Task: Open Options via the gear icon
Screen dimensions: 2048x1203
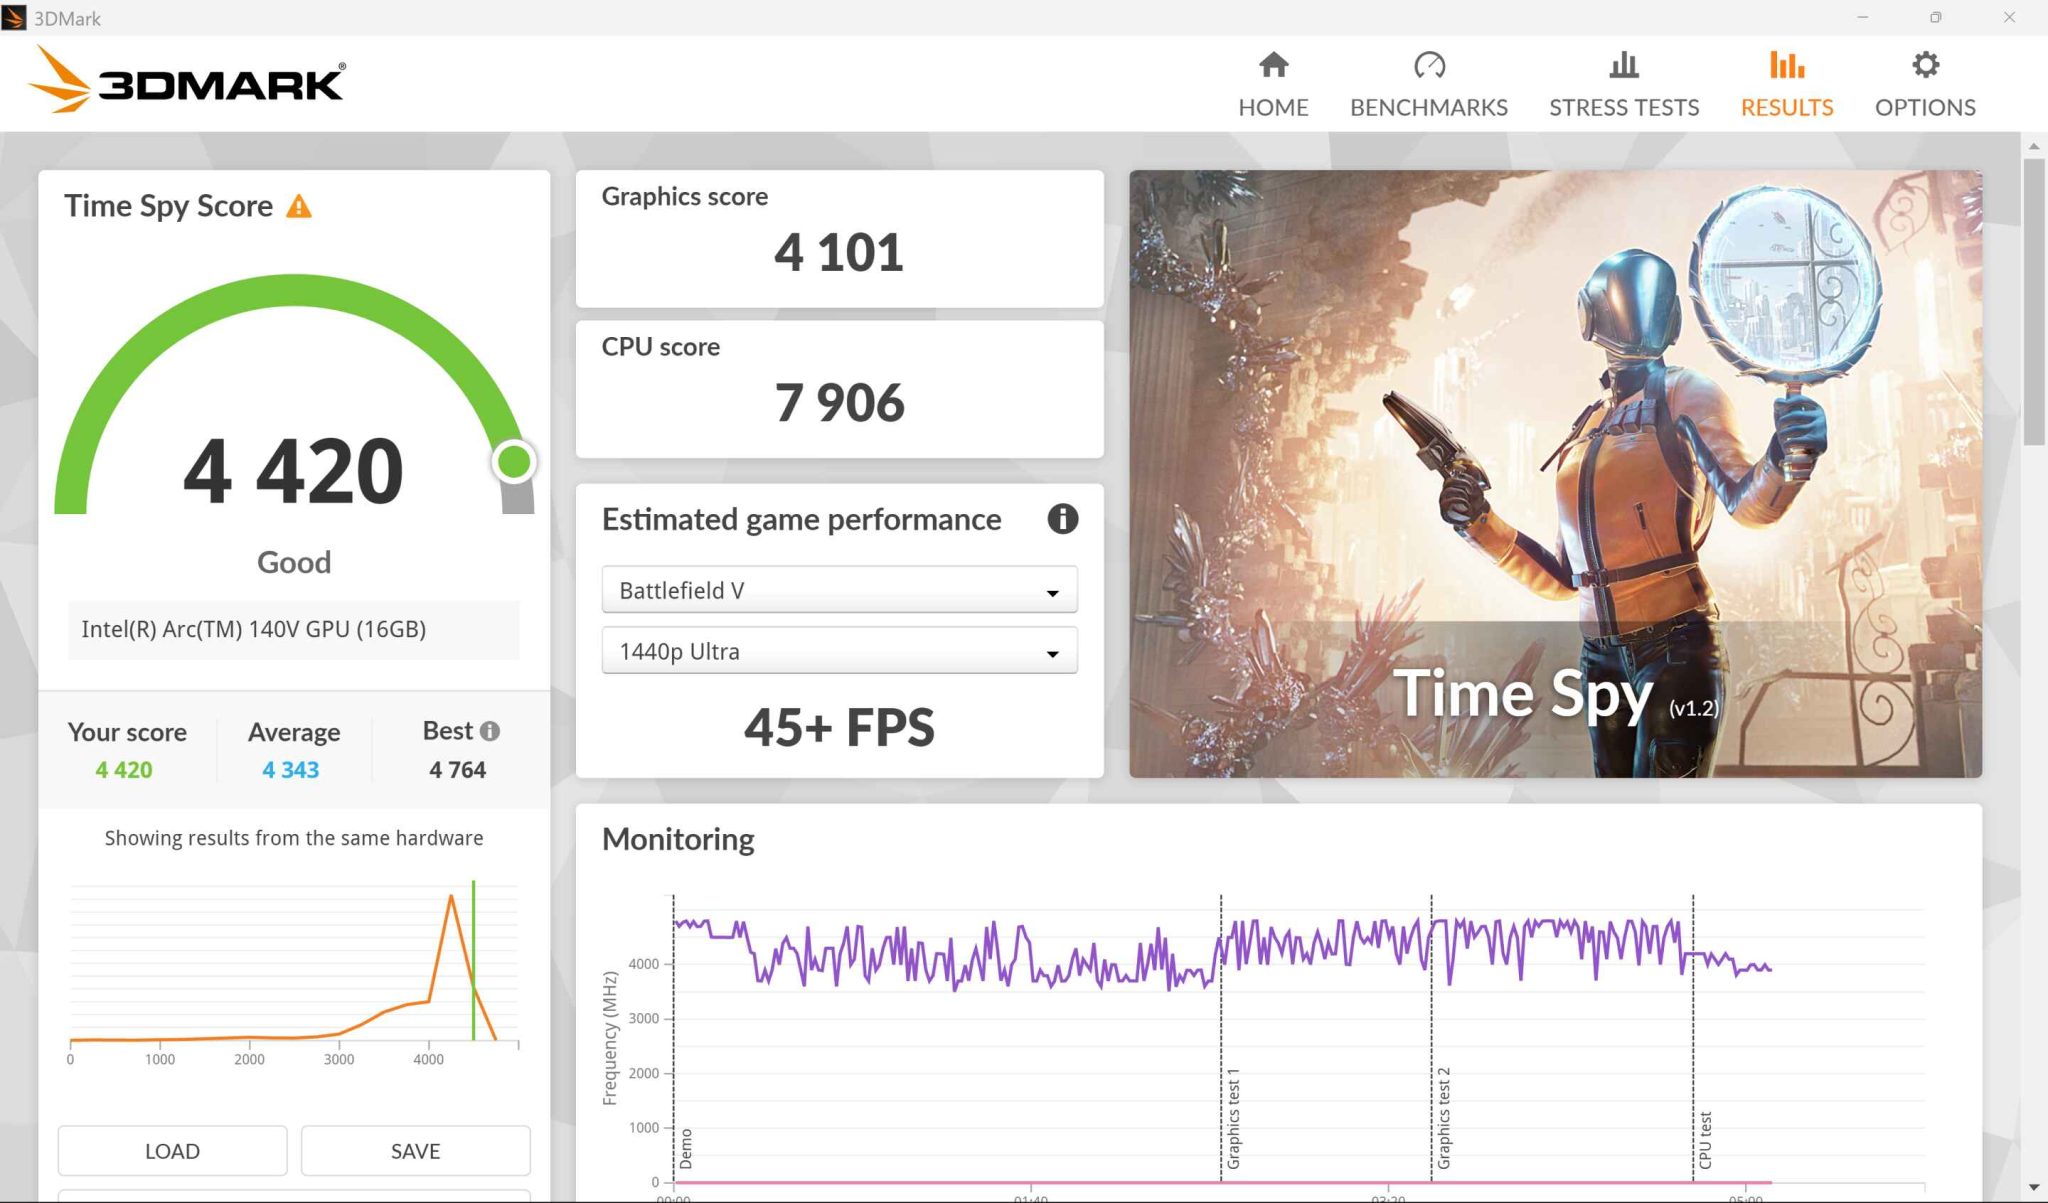Action: (1925, 66)
